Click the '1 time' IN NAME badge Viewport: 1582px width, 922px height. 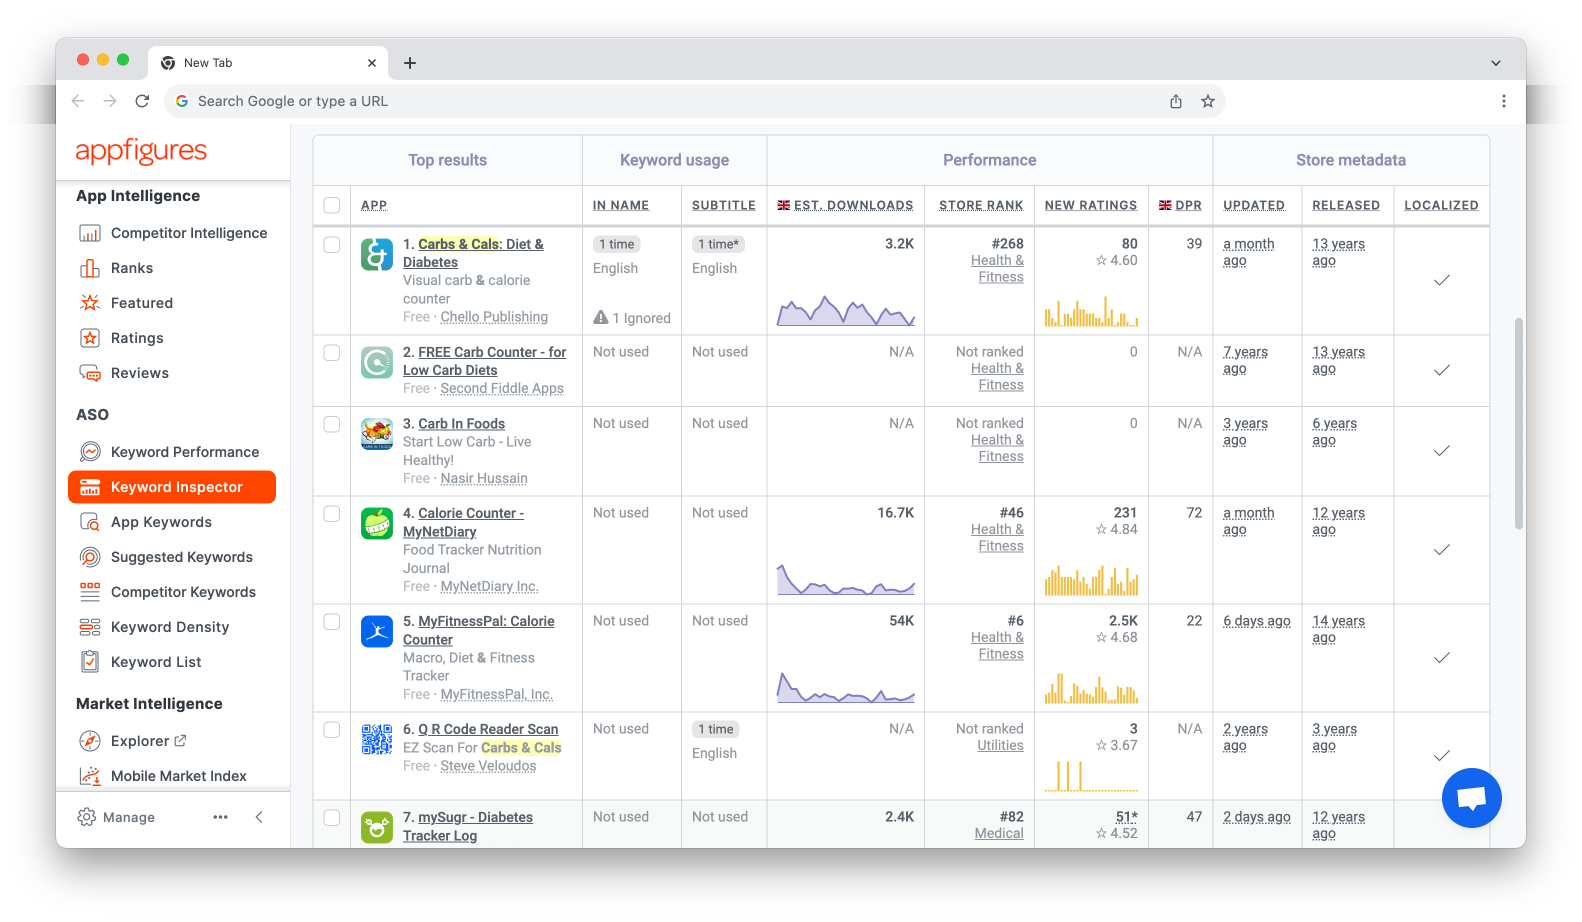click(x=617, y=244)
